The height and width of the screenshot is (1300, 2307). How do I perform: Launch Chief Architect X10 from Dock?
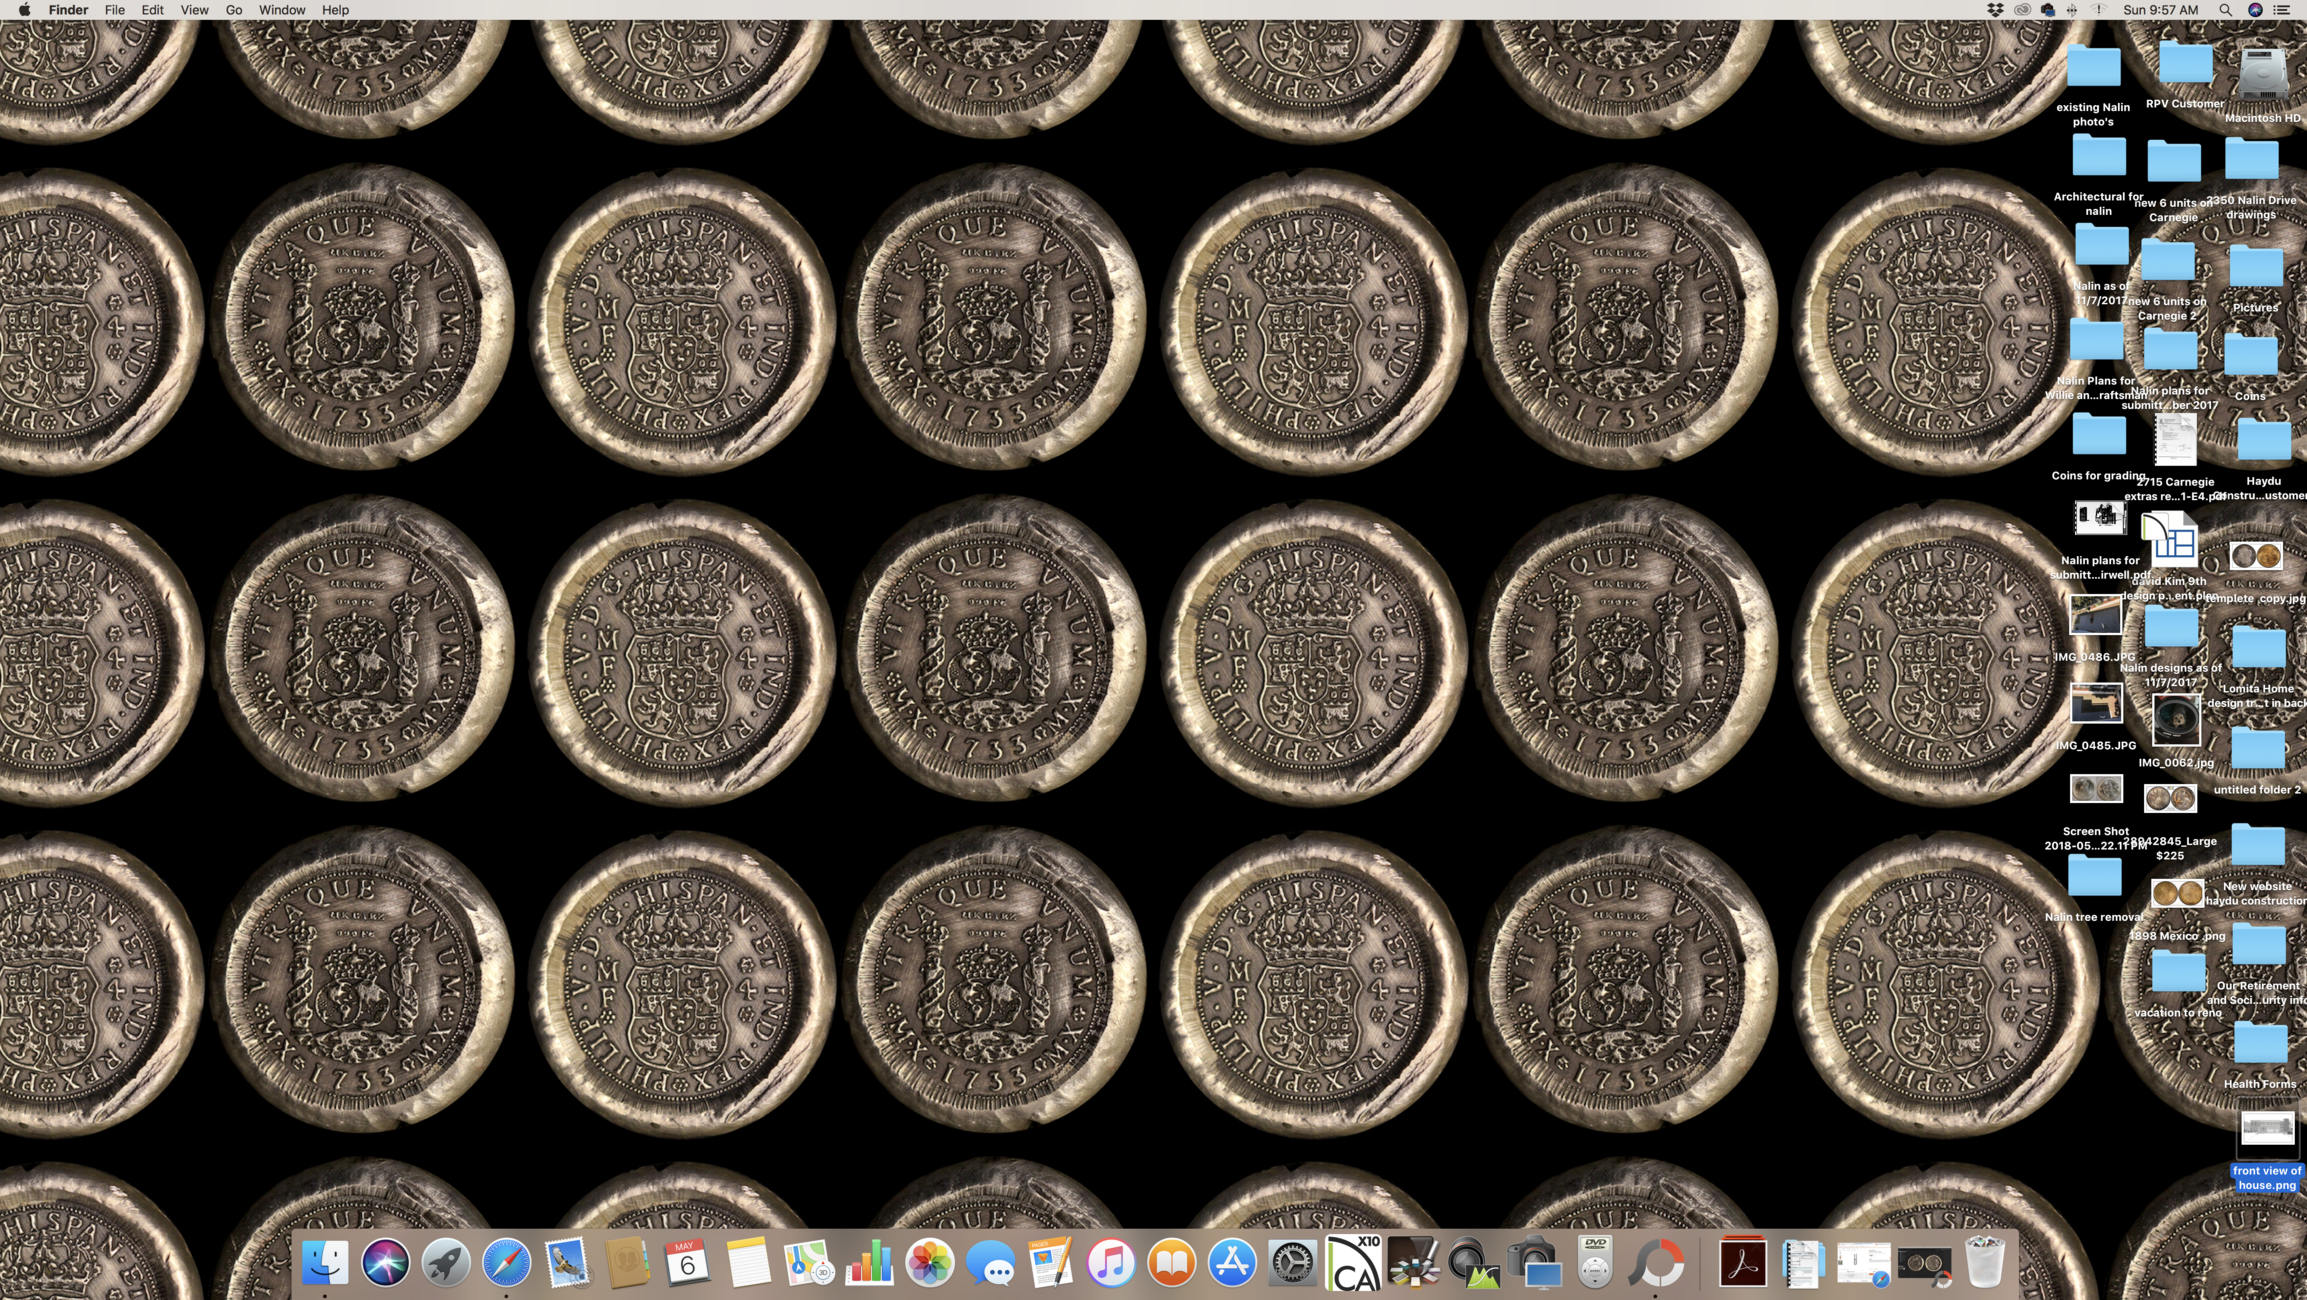coord(1354,1262)
